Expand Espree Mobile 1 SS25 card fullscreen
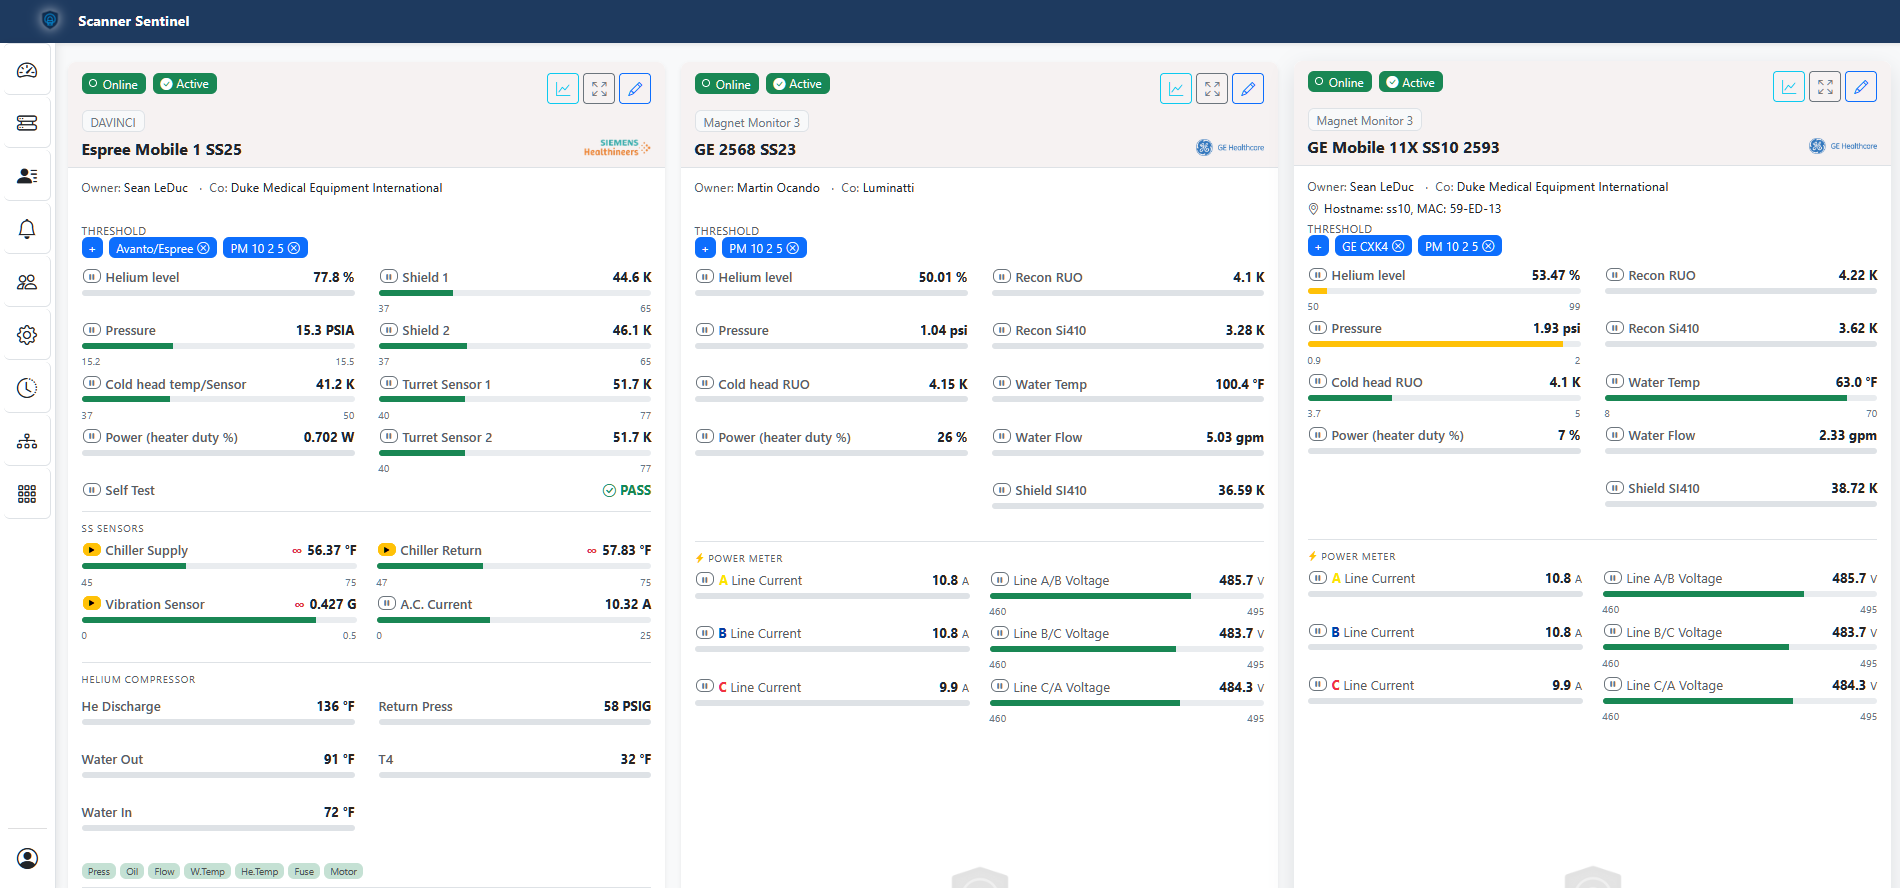The image size is (1900, 888). coord(599,89)
